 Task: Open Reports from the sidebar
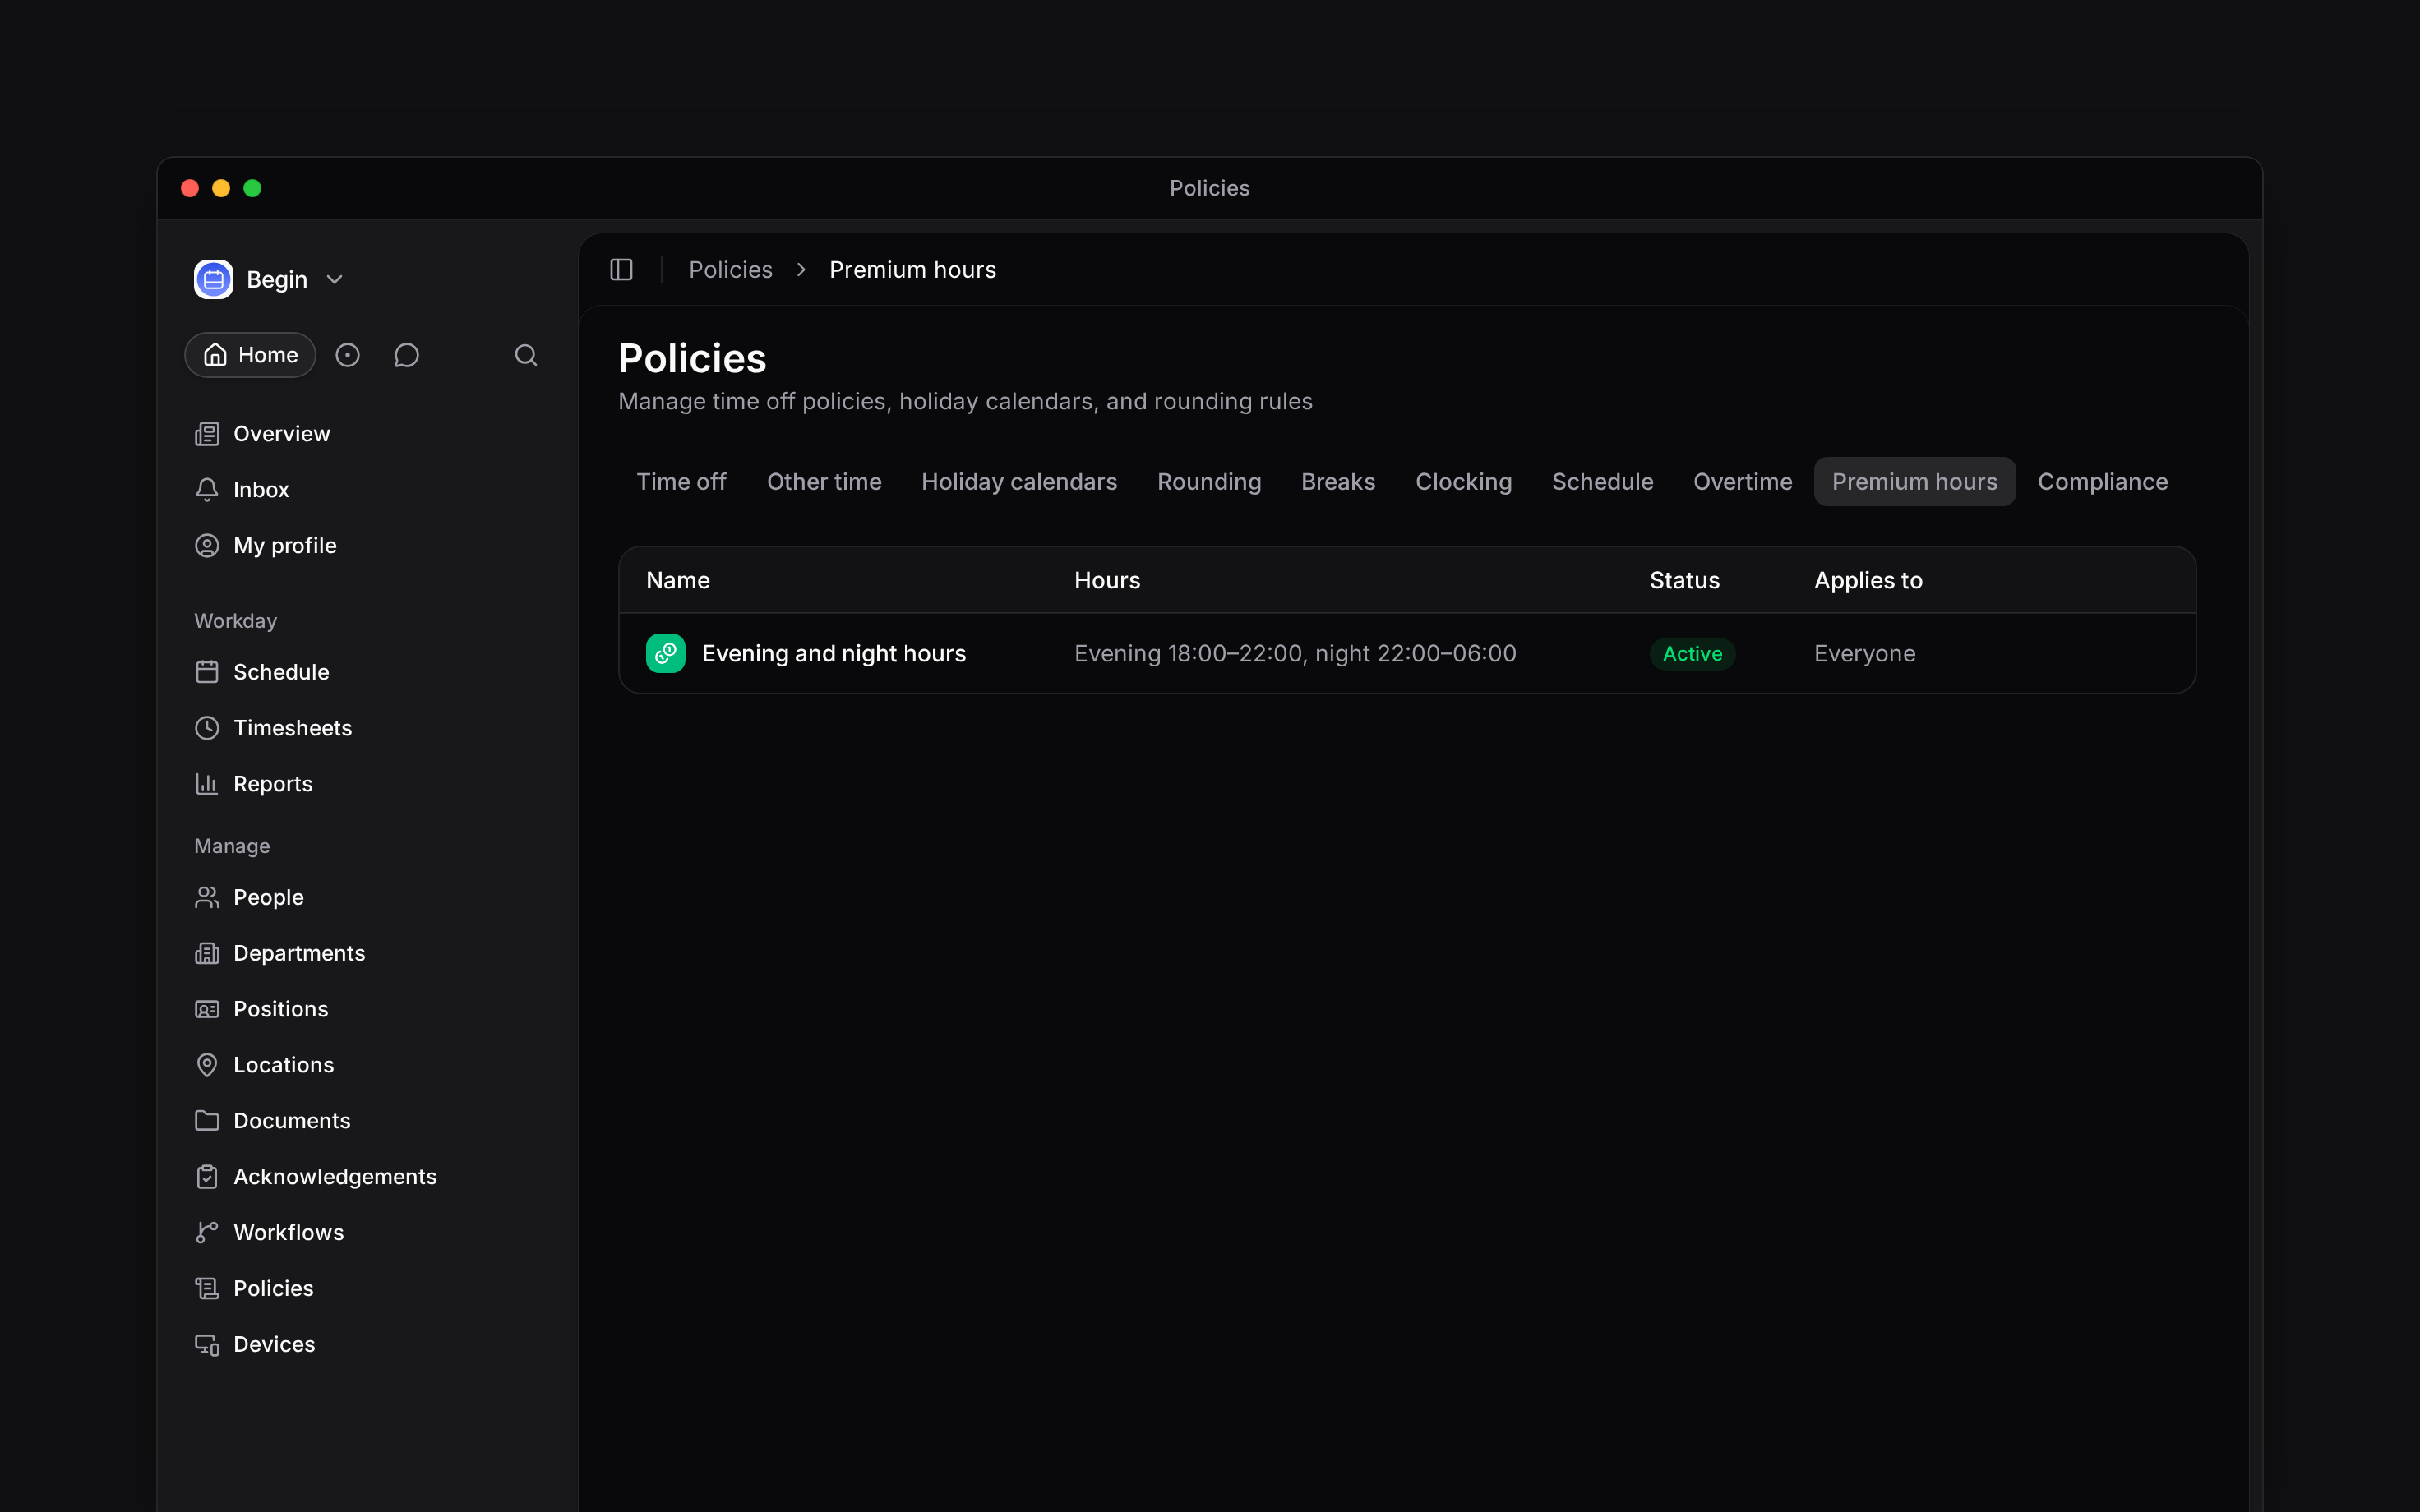click(x=368, y=784)
